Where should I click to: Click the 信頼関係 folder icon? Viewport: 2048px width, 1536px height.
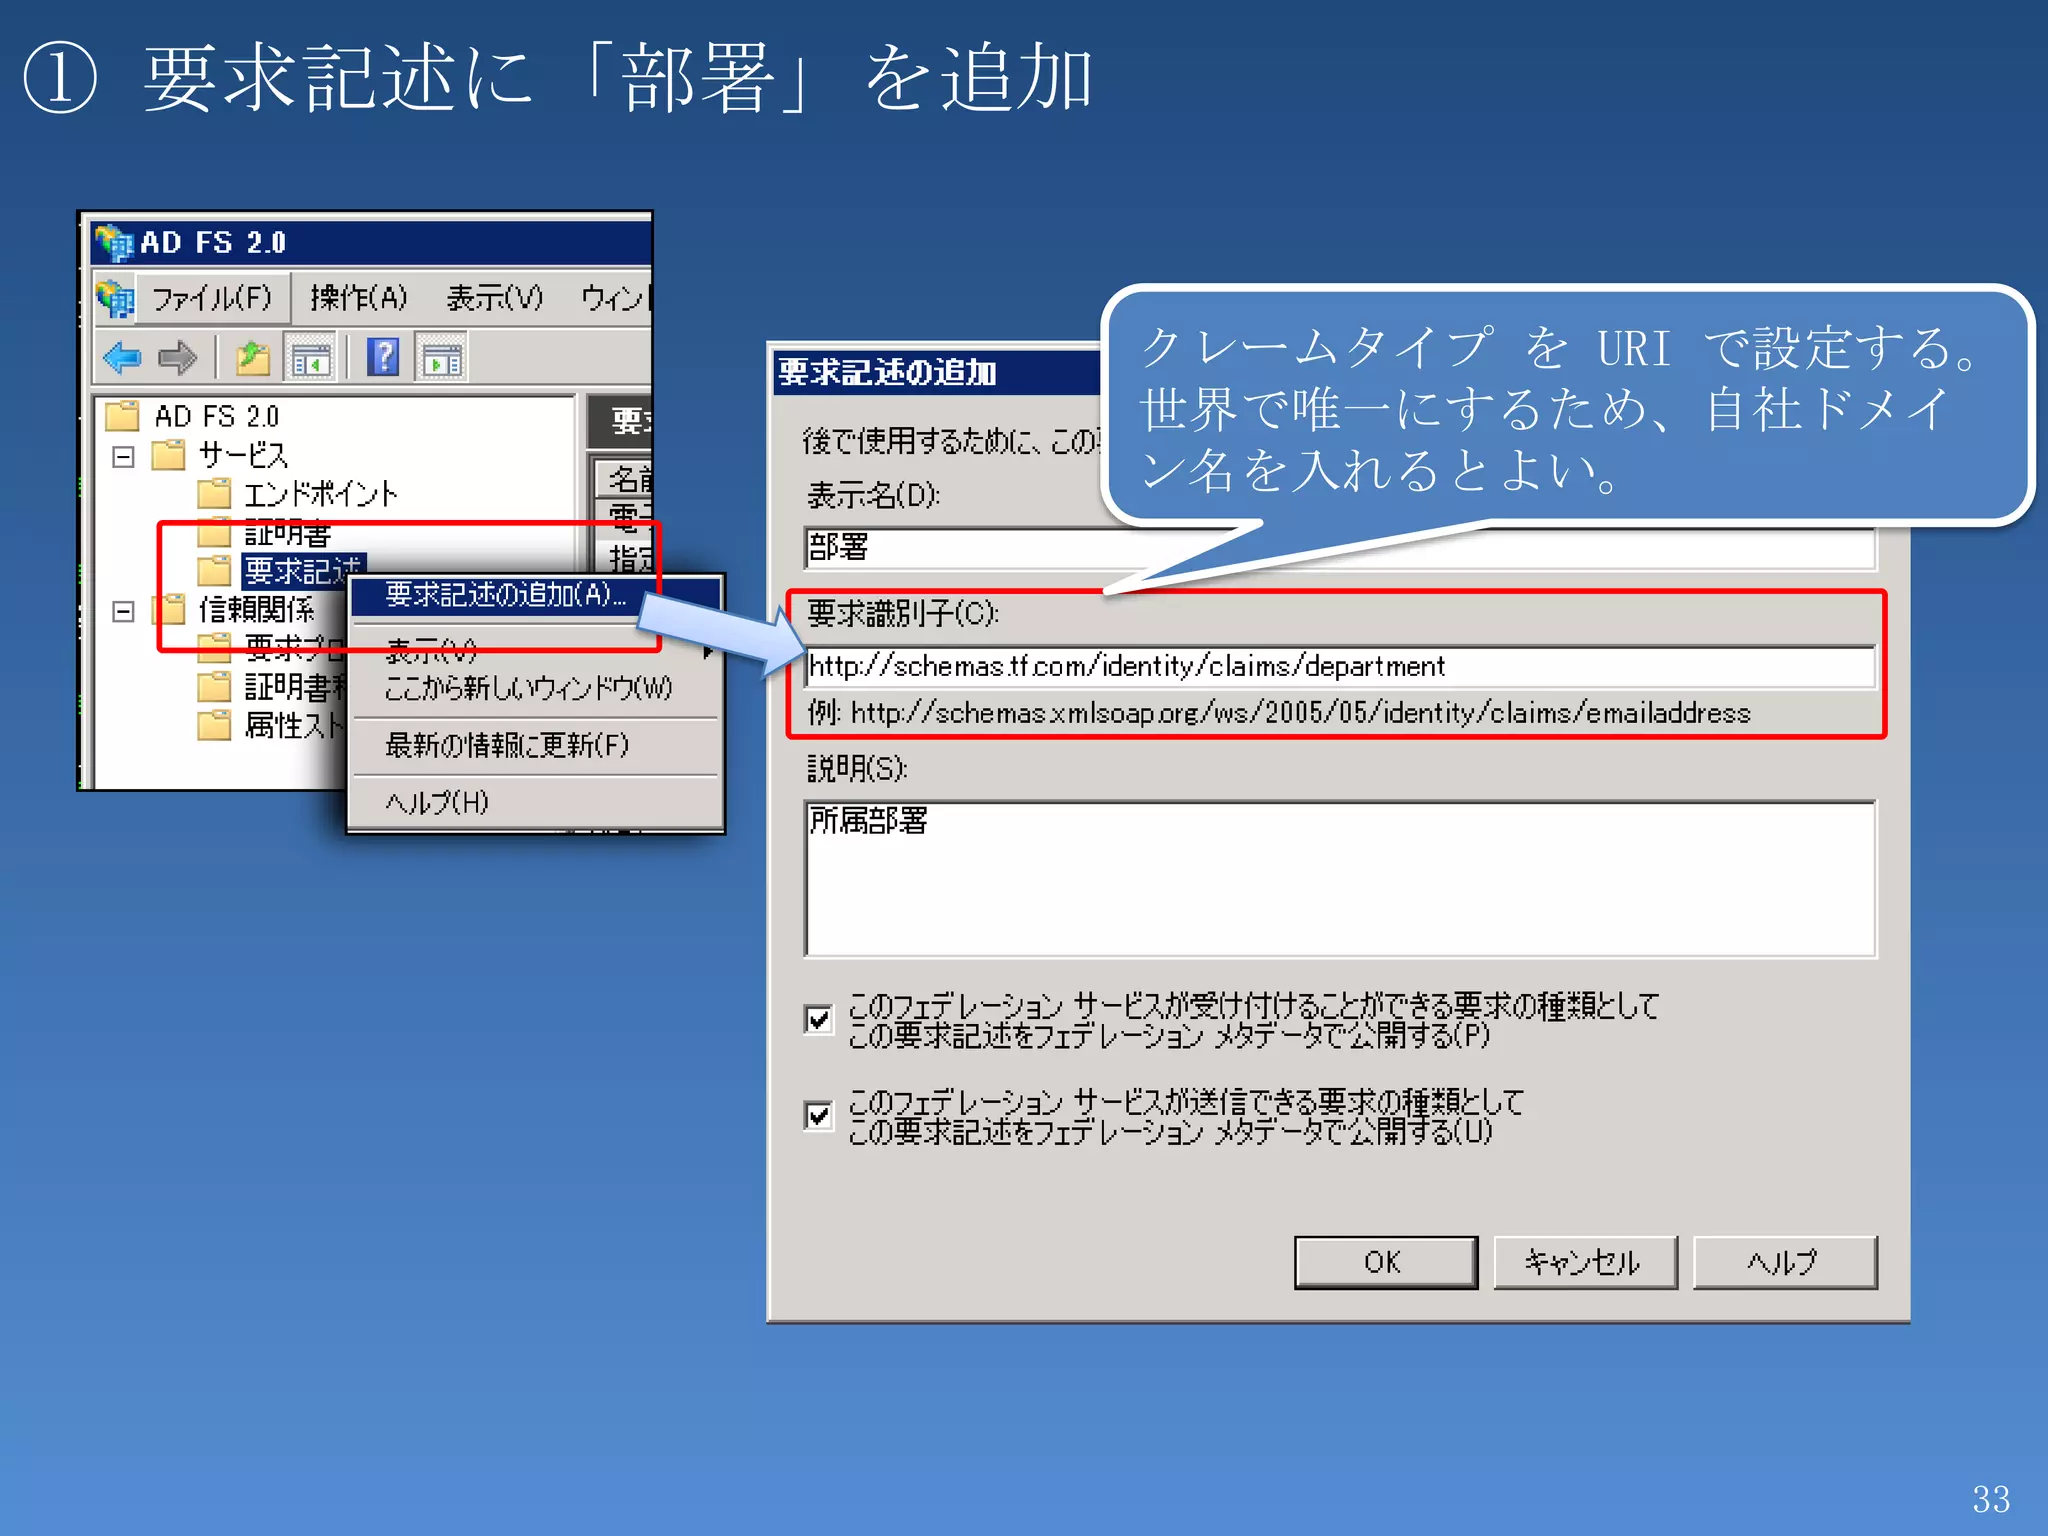[168, 609]
